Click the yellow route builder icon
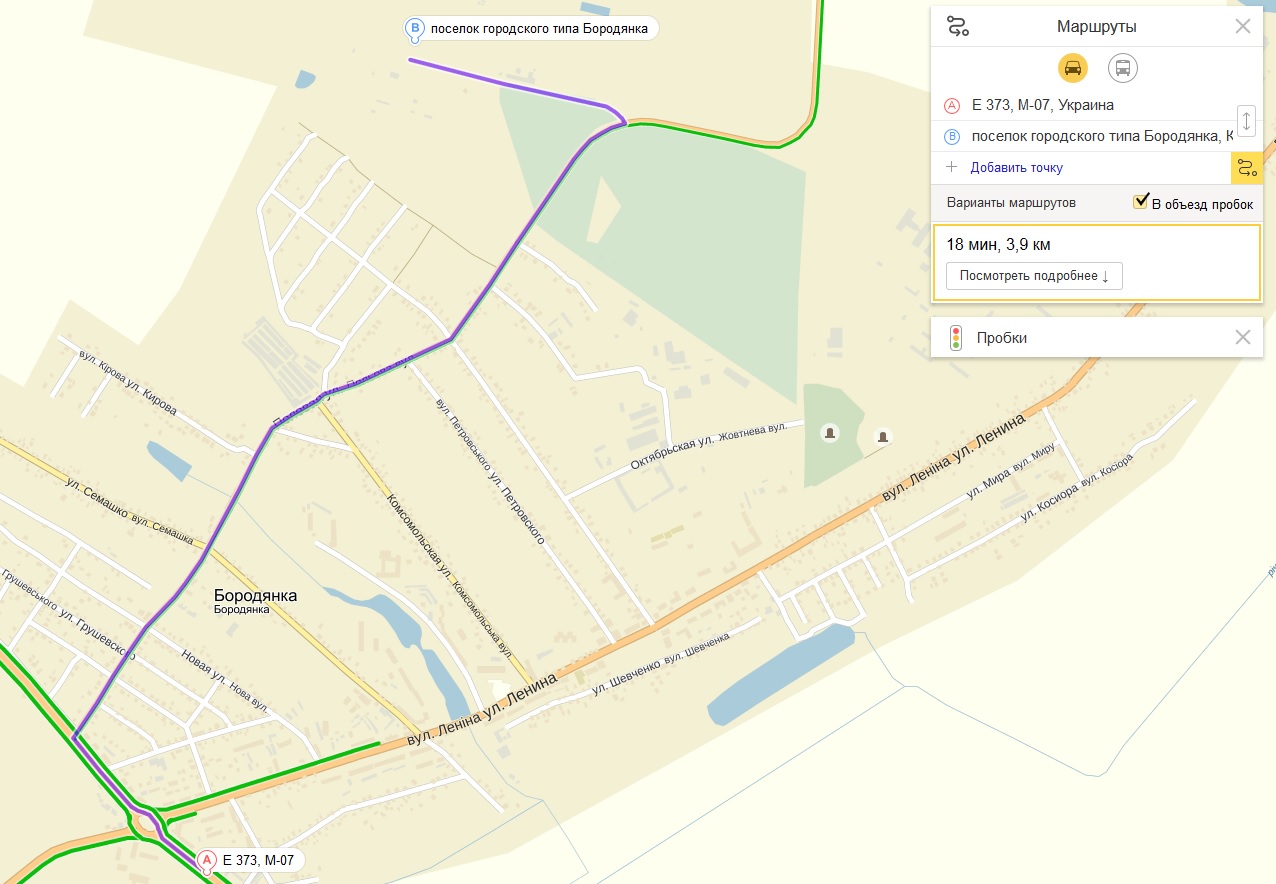 pyautogui.click(x=1246, y=168)
